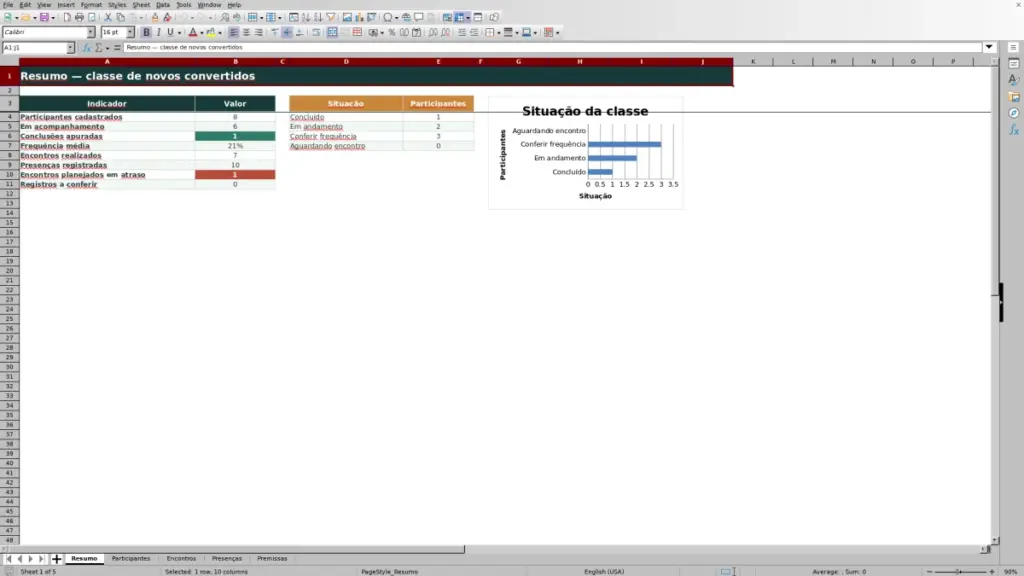
Task: Click the Insert Comment icon
Action: click(x=419, y=18)
